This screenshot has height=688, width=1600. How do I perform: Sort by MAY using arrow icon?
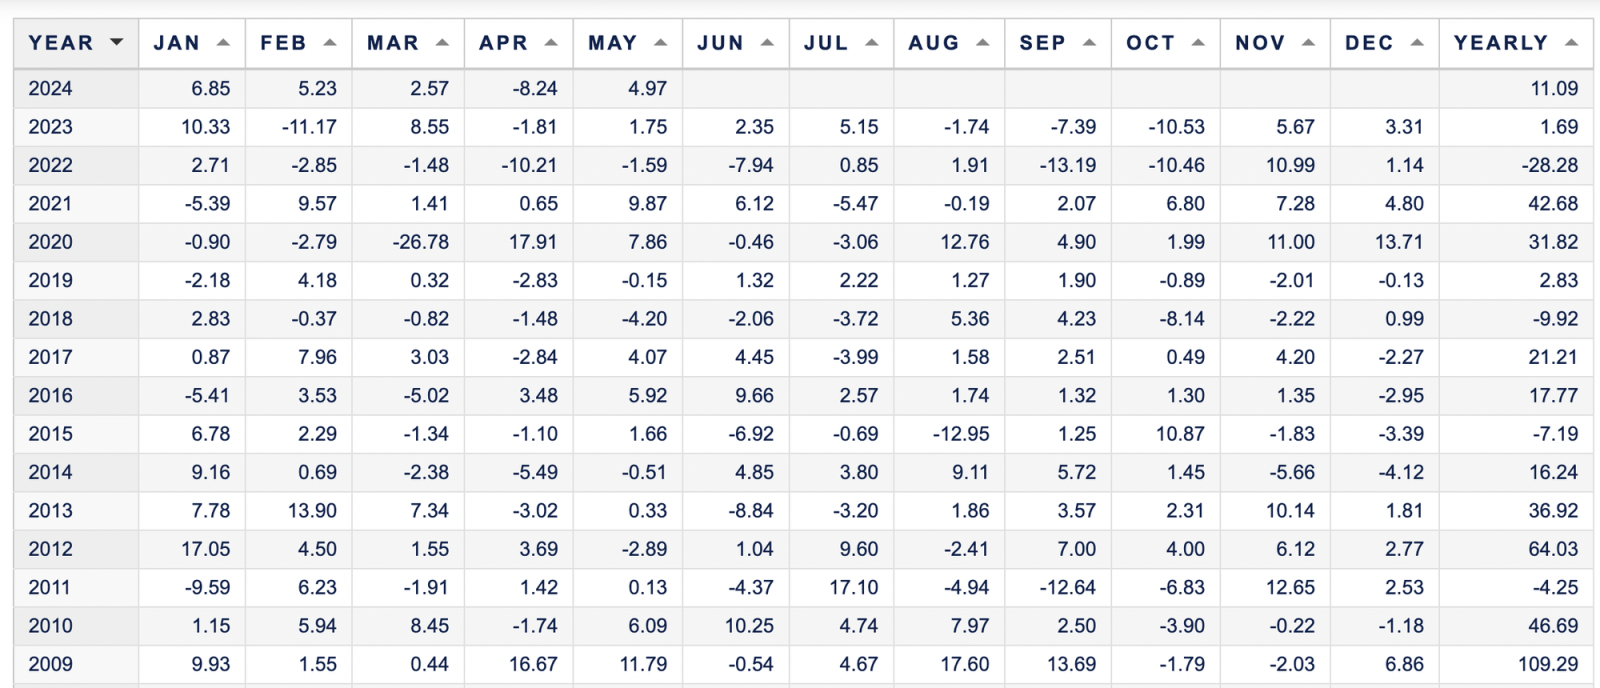[660, 43]
